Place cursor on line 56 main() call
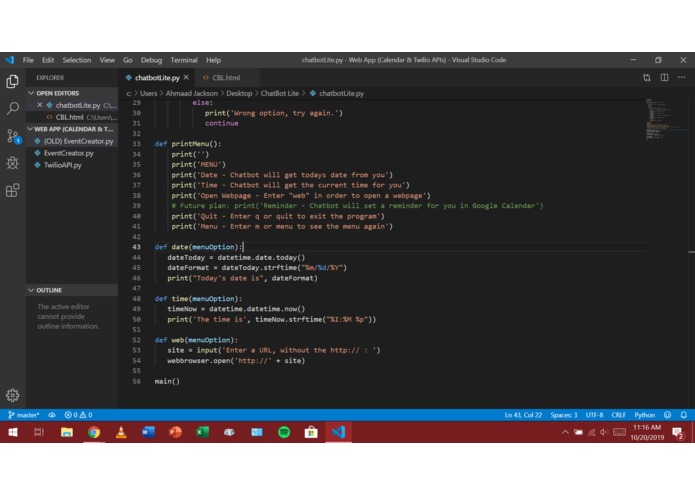This screenshot has width=695, height=494. (x=167, y=381)
